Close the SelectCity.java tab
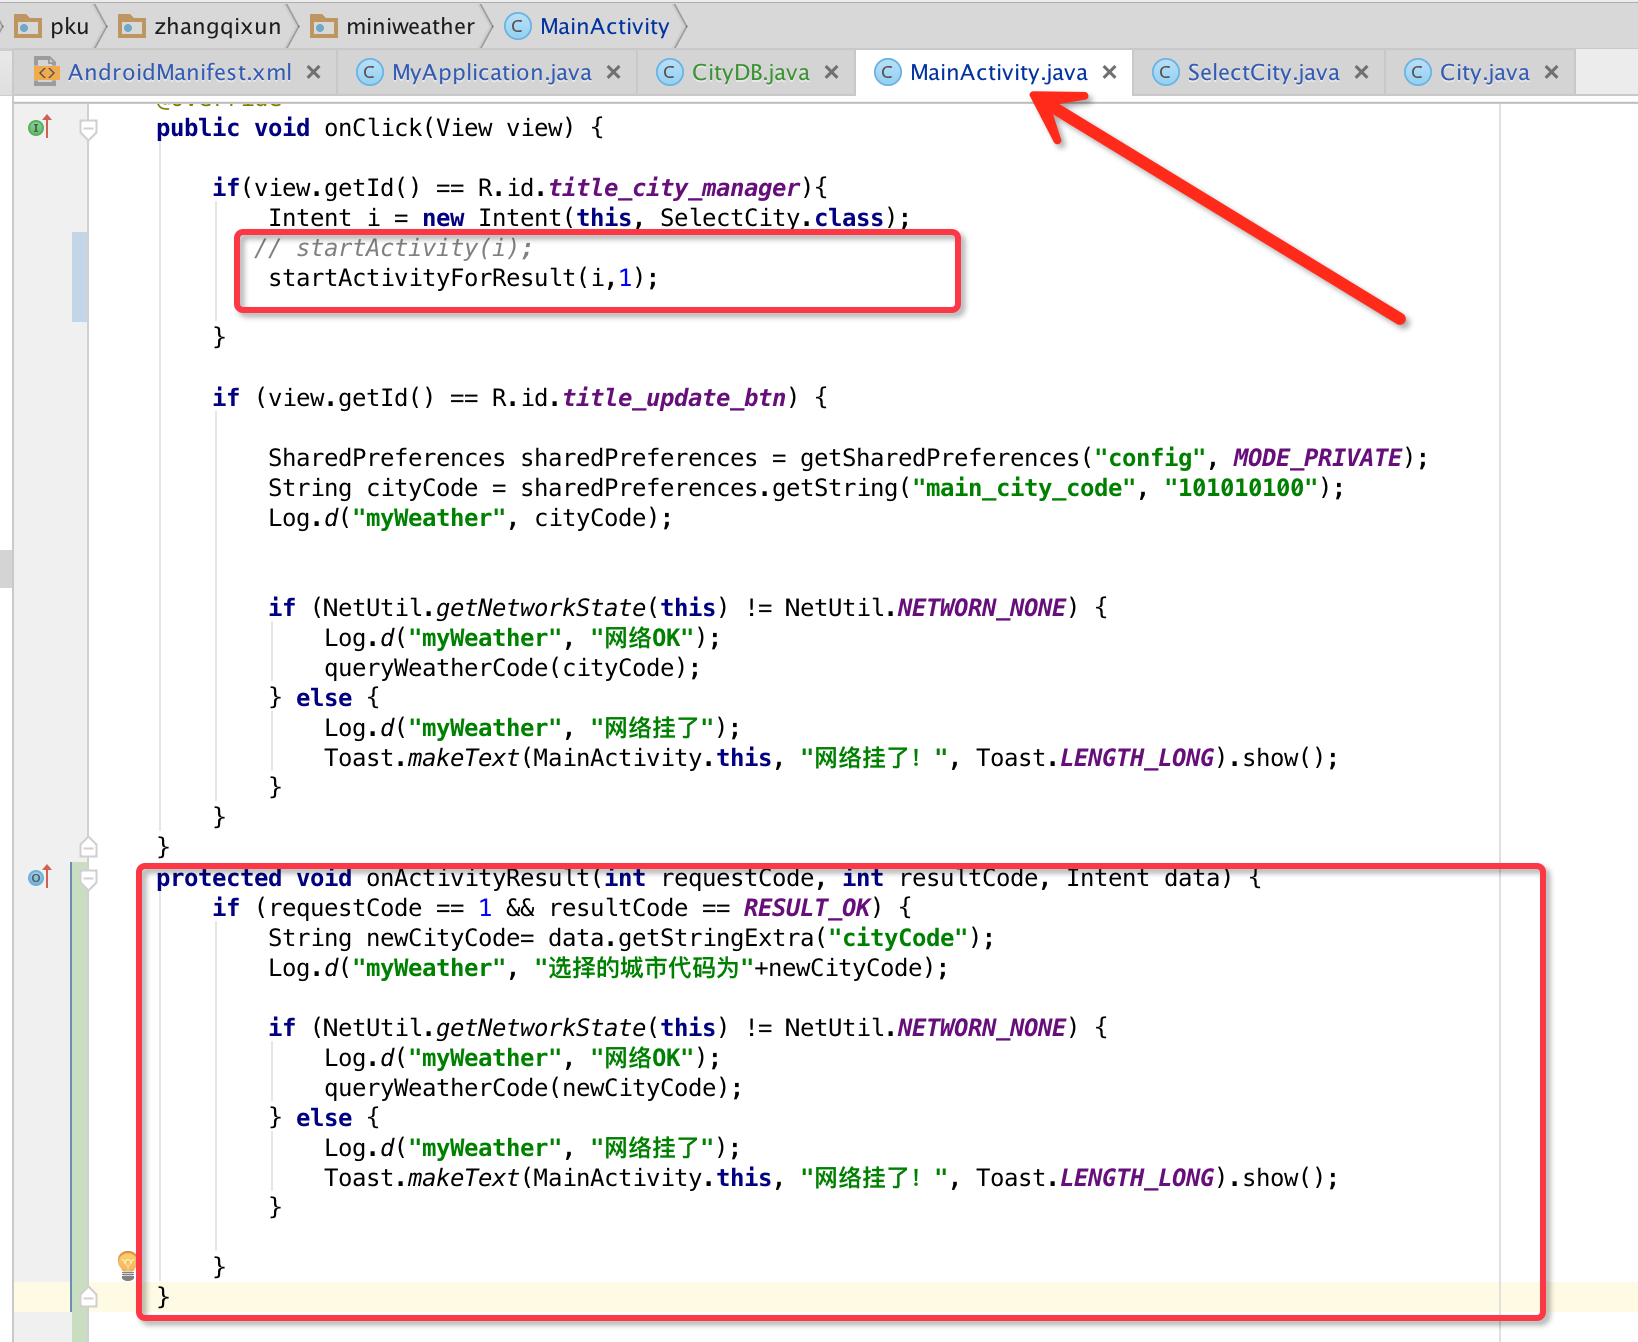1638x1342 pixels. [x=1361, y=72]
